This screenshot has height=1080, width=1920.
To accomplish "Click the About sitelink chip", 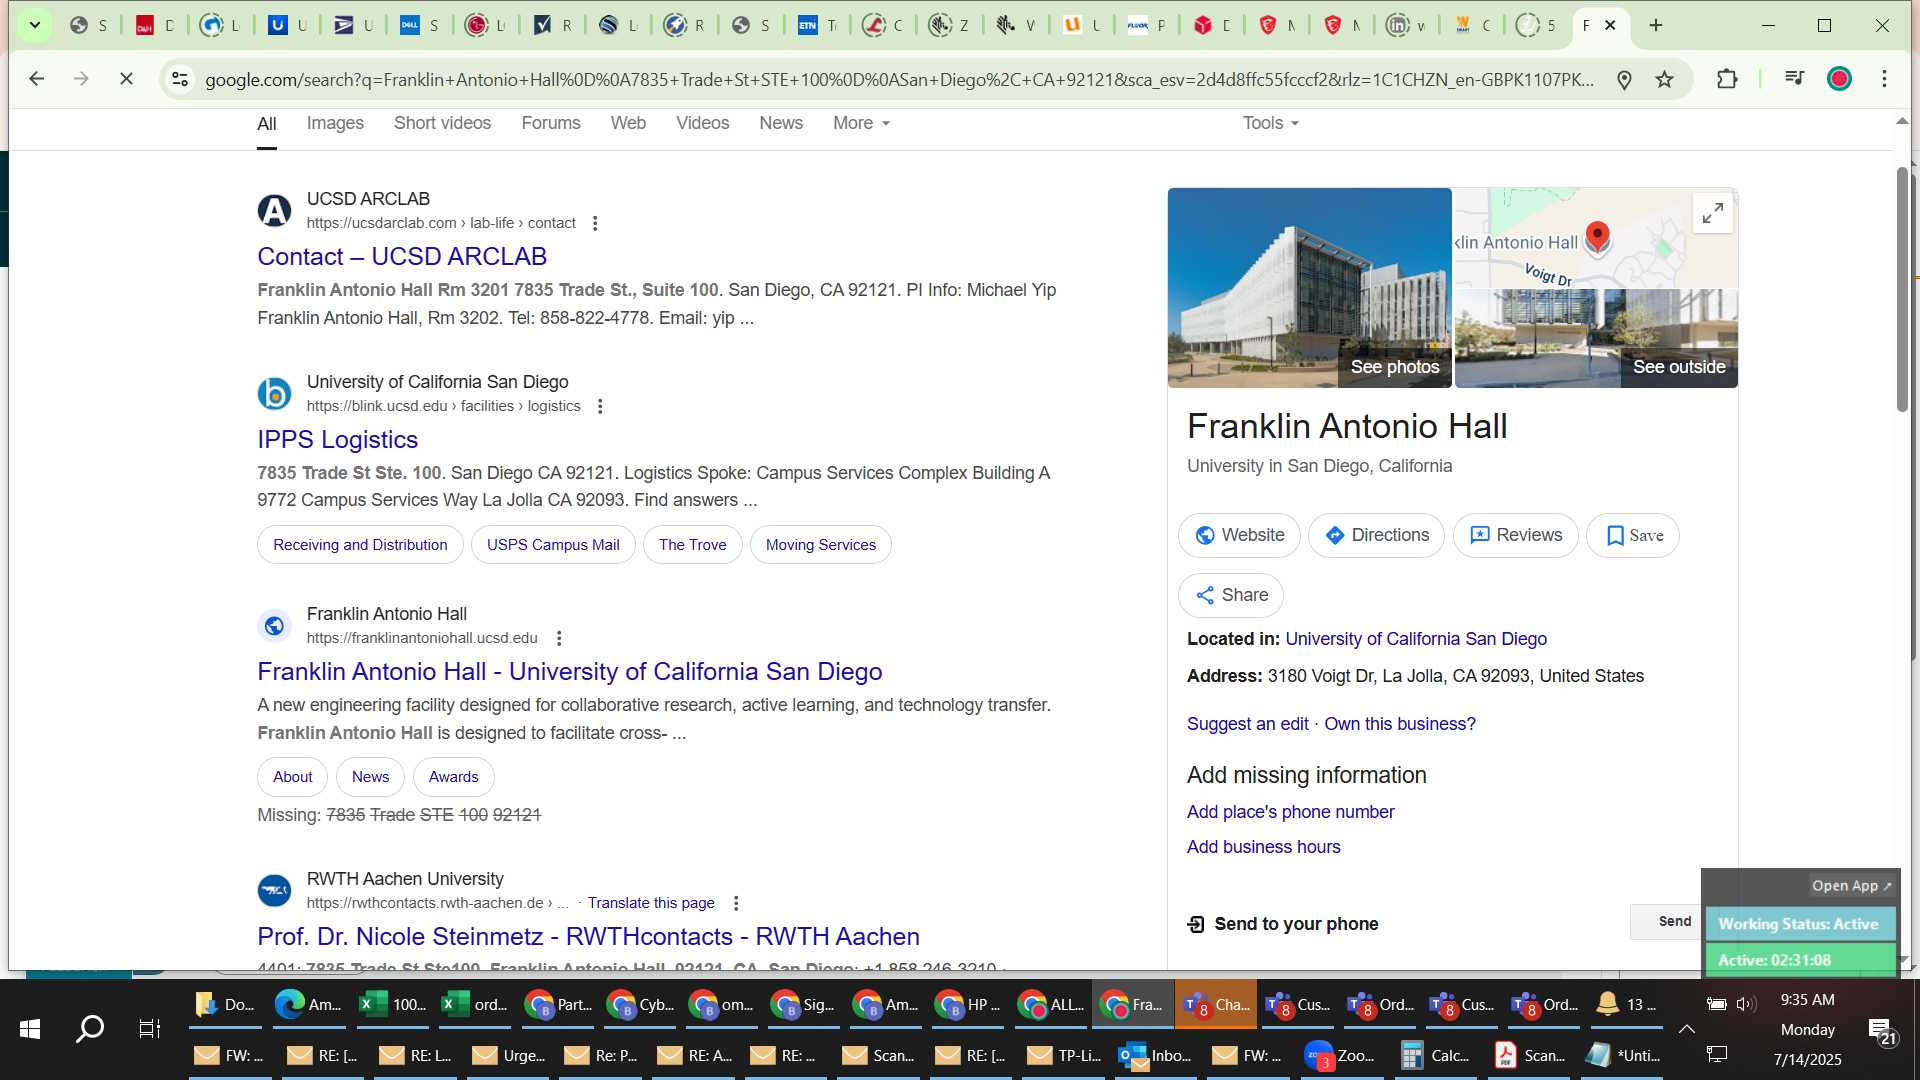I will pyautogui.click(x=293, y=777).
